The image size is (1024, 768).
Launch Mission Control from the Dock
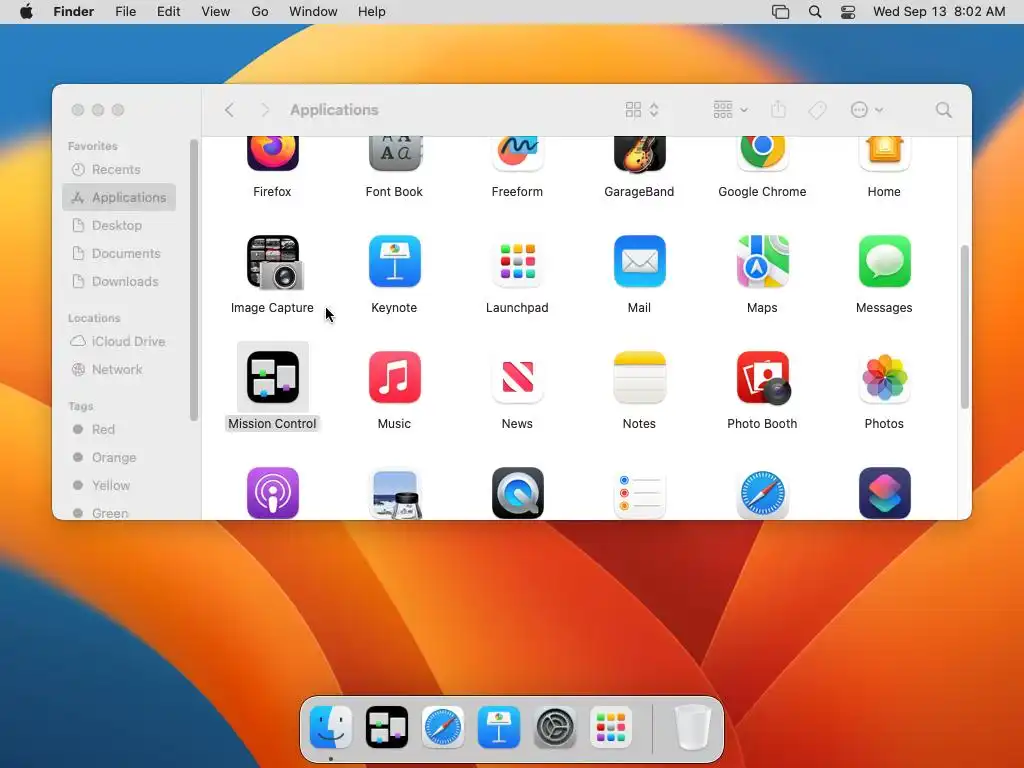click(387, 727)
